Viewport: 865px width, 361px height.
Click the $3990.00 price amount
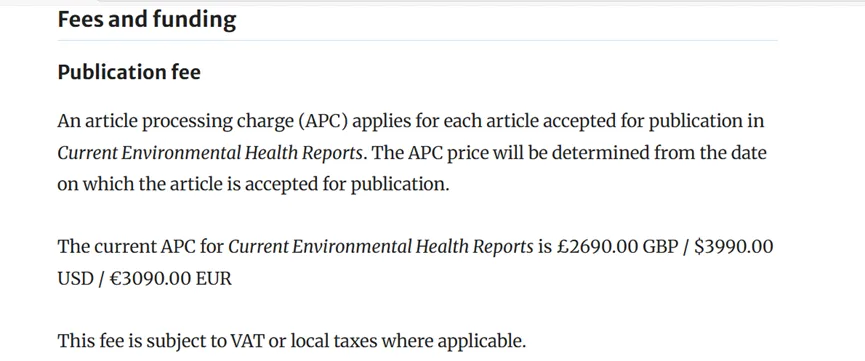click(734, 247)
